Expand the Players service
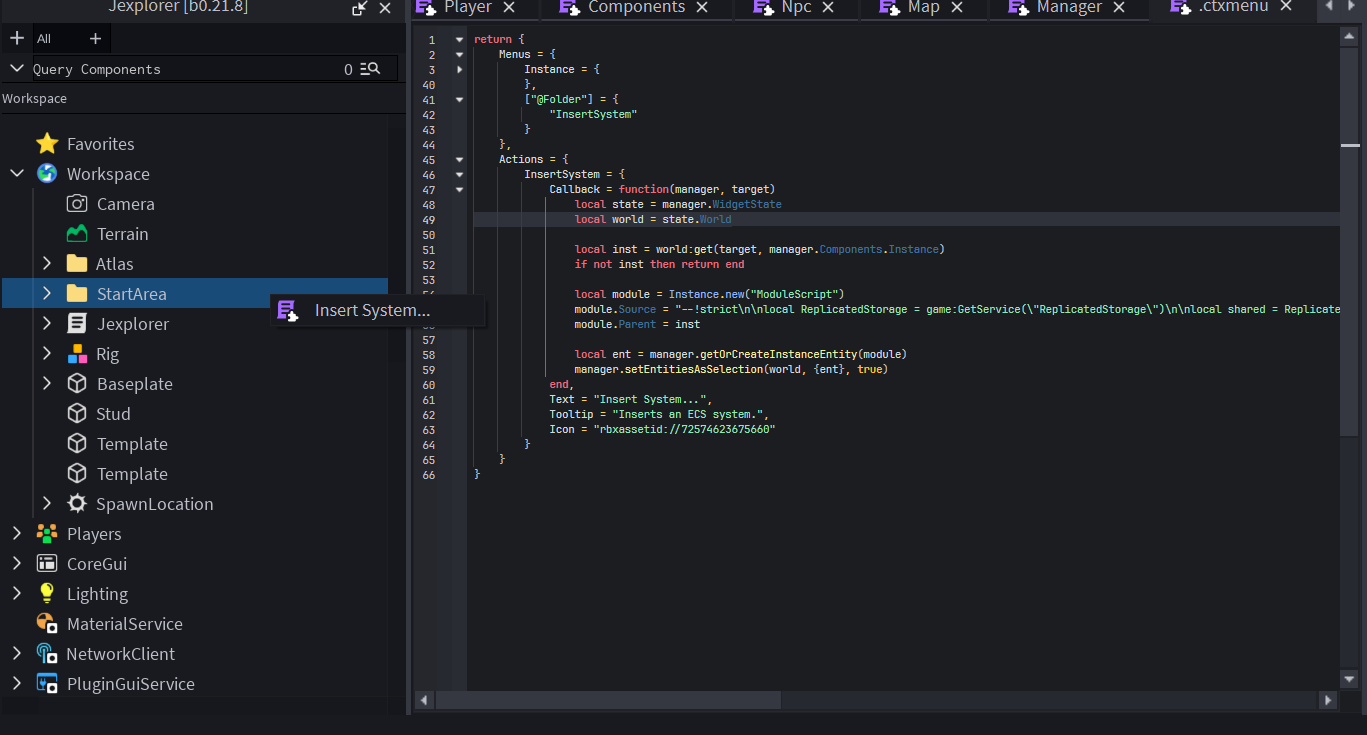 17,534
